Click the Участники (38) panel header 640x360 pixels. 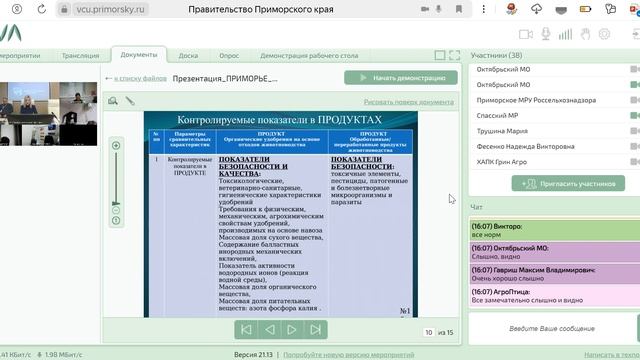[496, 55]
